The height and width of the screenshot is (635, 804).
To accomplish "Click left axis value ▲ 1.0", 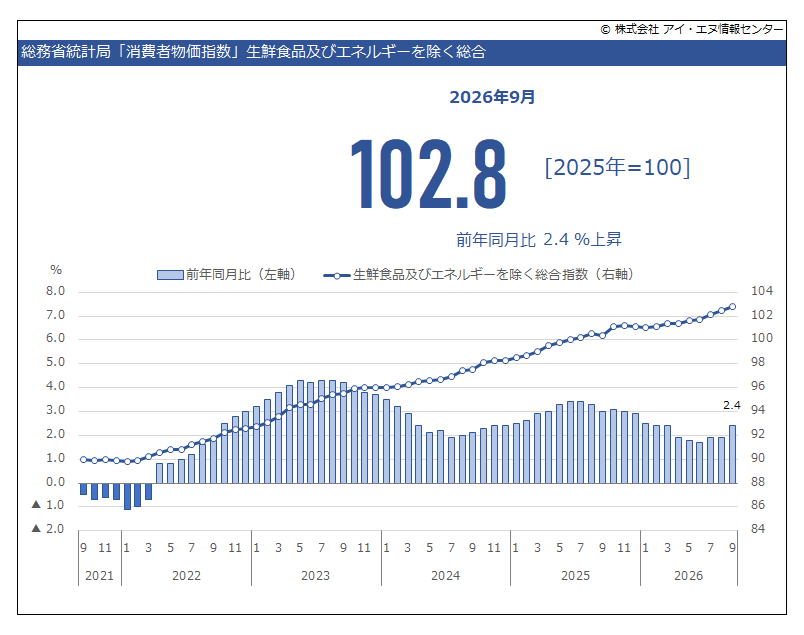I will tap(48, 505).
